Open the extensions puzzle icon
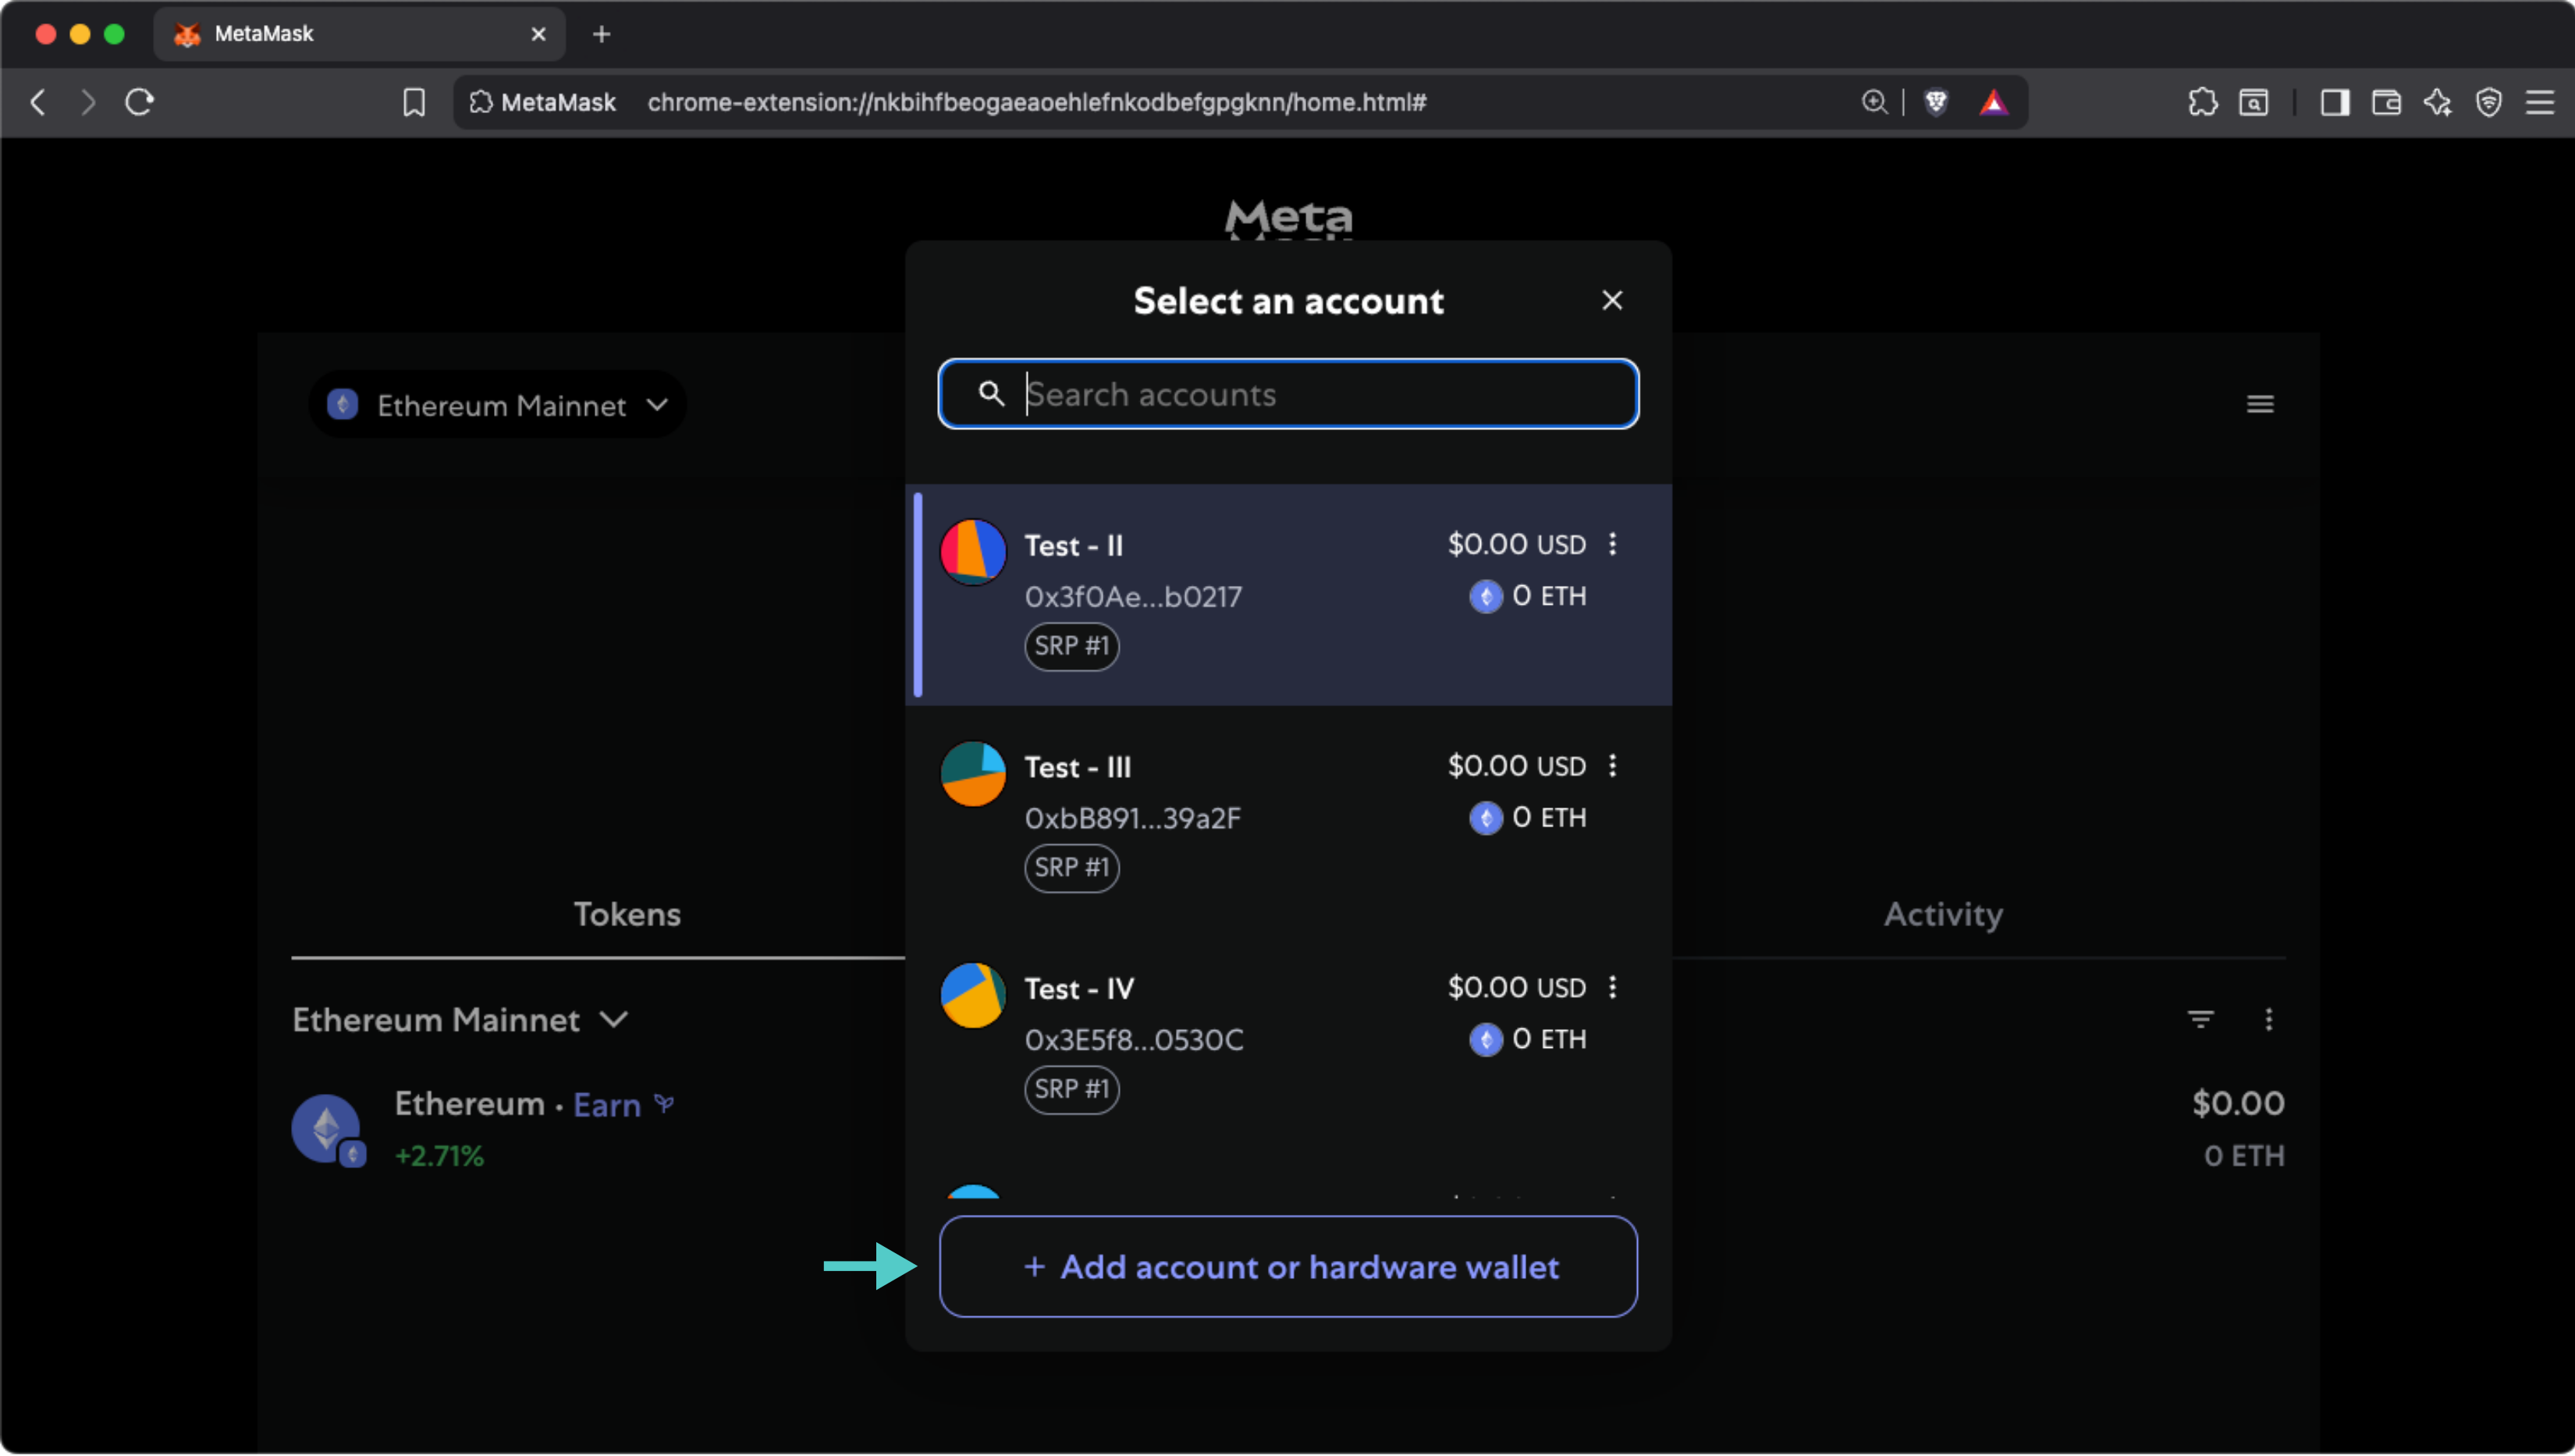This screenshot has height=1456, width=2575. pos(2202,102)
